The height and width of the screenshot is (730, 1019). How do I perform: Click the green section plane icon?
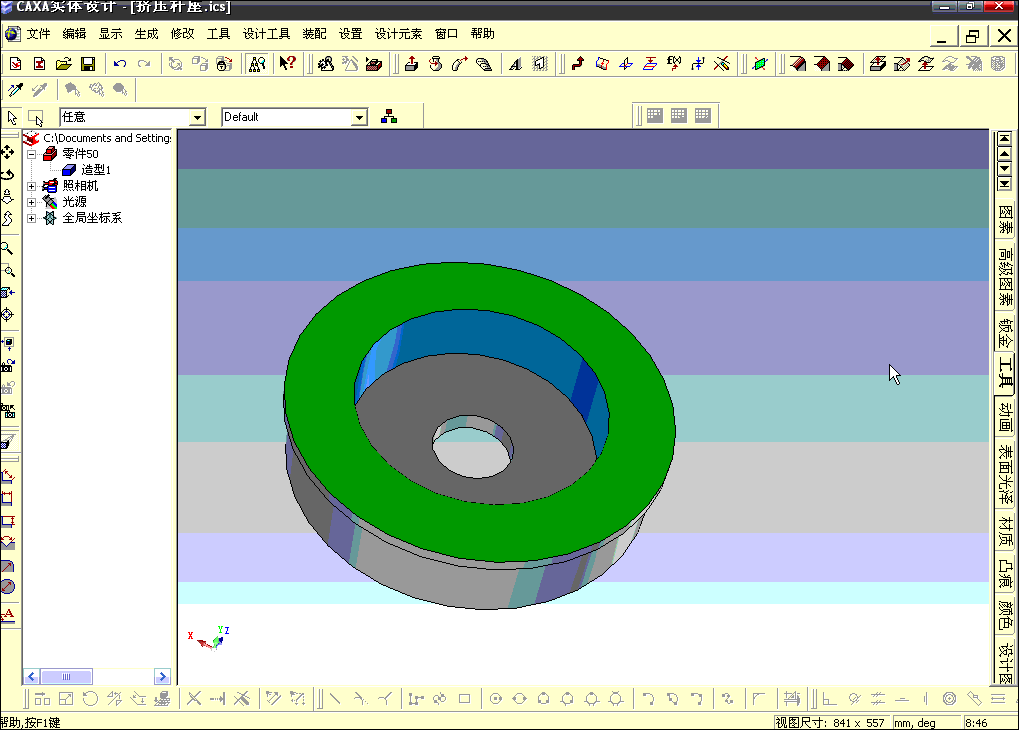(759, 64)
